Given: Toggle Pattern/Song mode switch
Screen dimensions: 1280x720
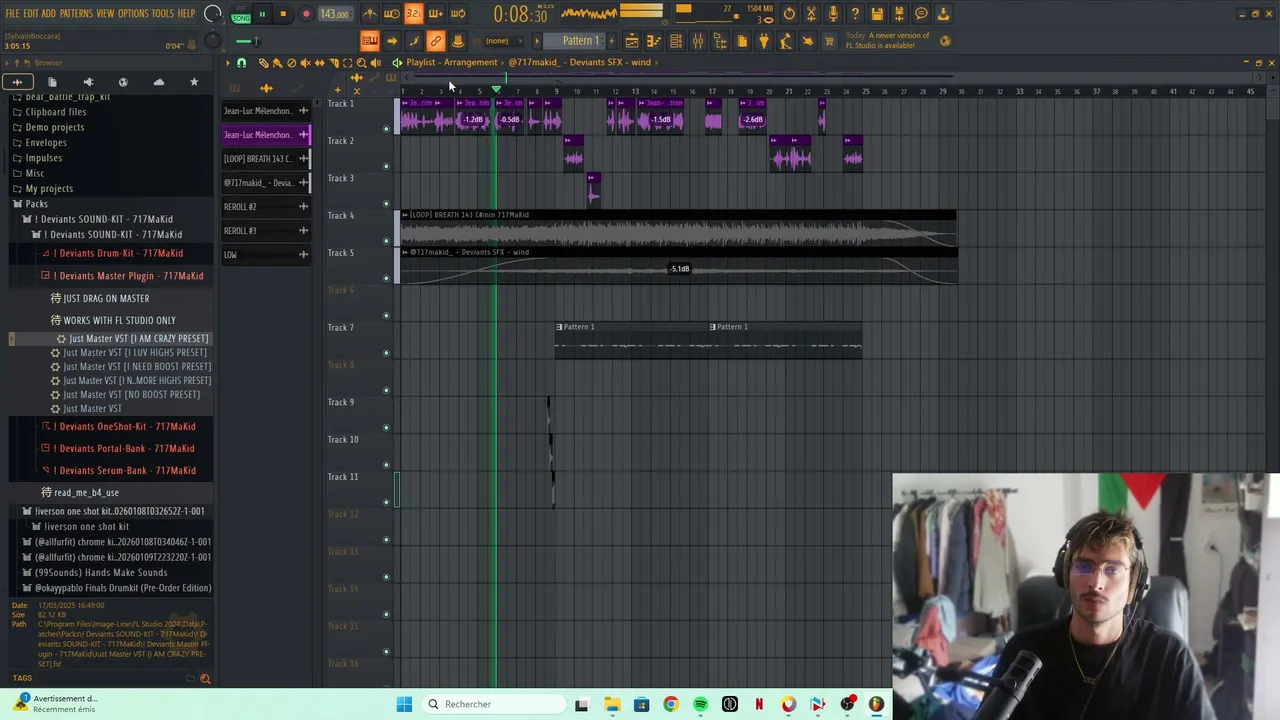Looking at the screenshot, I should (x=241, y=14).
